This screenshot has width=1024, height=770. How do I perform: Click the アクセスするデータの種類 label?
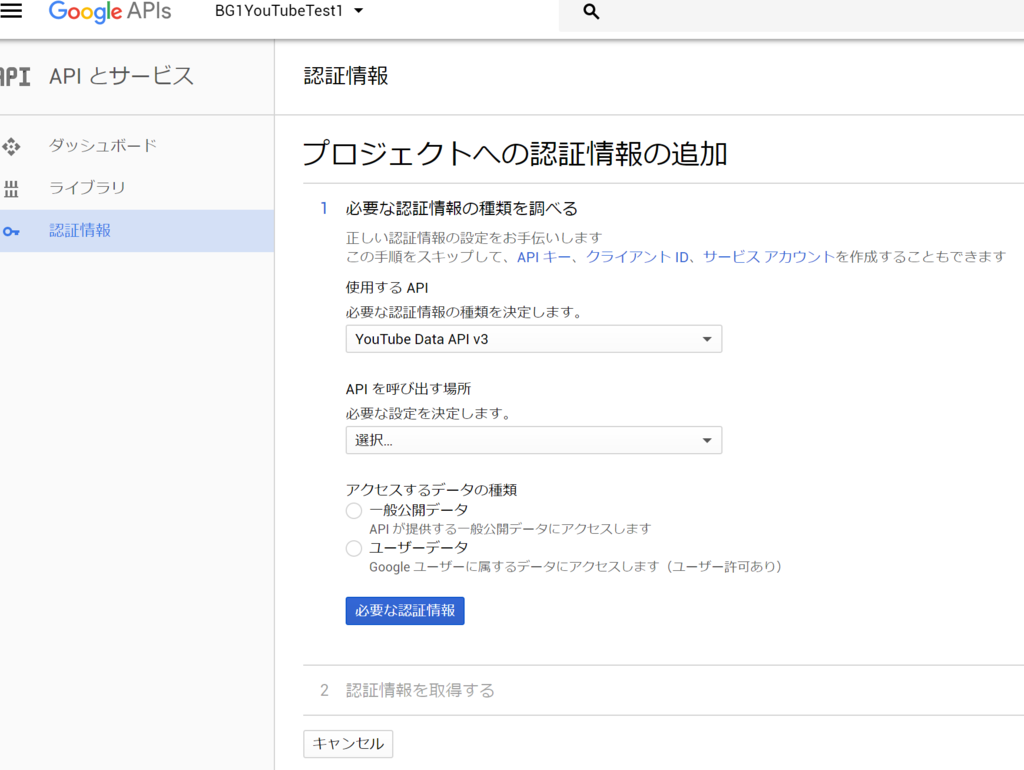431,490
